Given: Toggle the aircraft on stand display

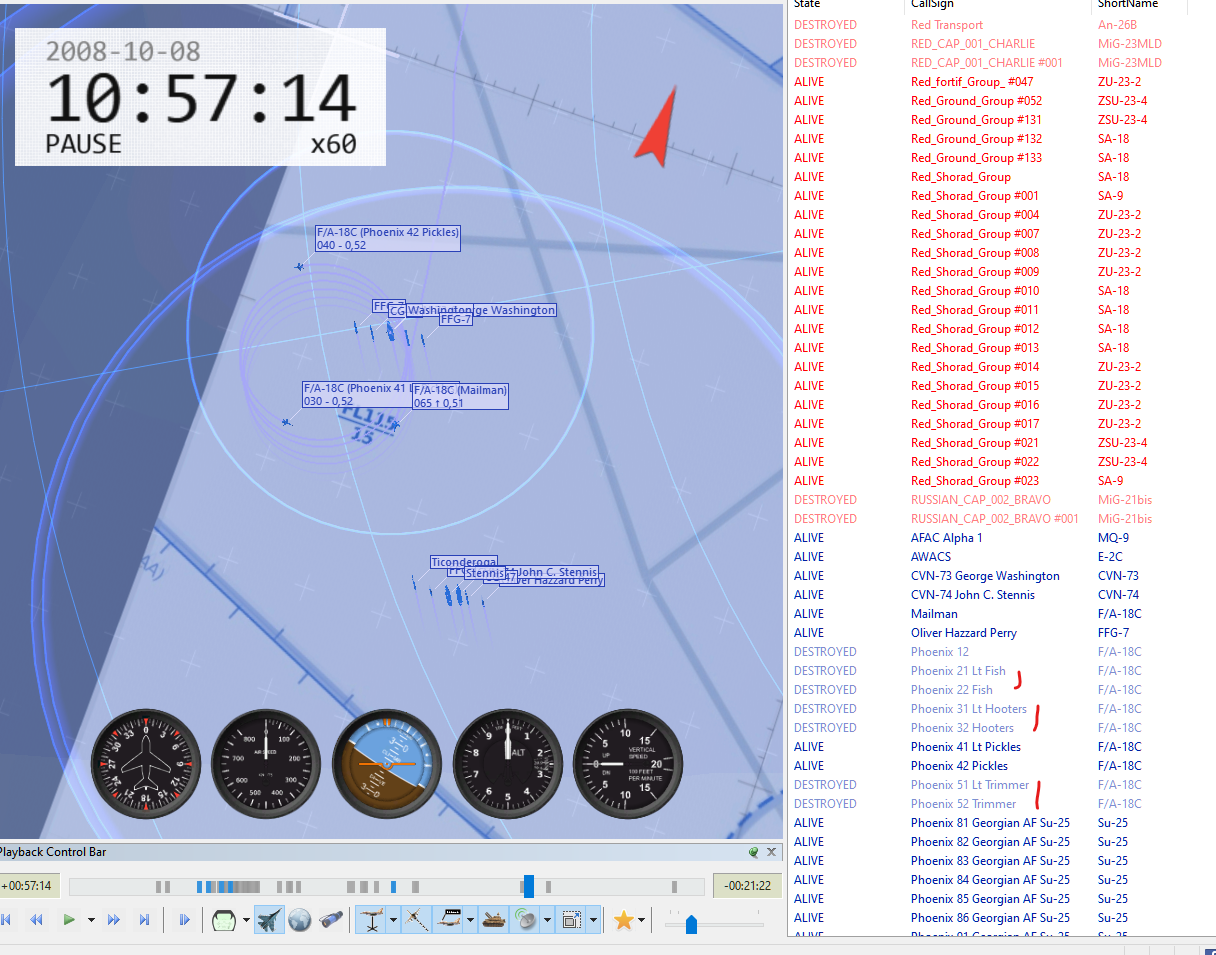Looking at the screenshot, I should tap(372, 920).
